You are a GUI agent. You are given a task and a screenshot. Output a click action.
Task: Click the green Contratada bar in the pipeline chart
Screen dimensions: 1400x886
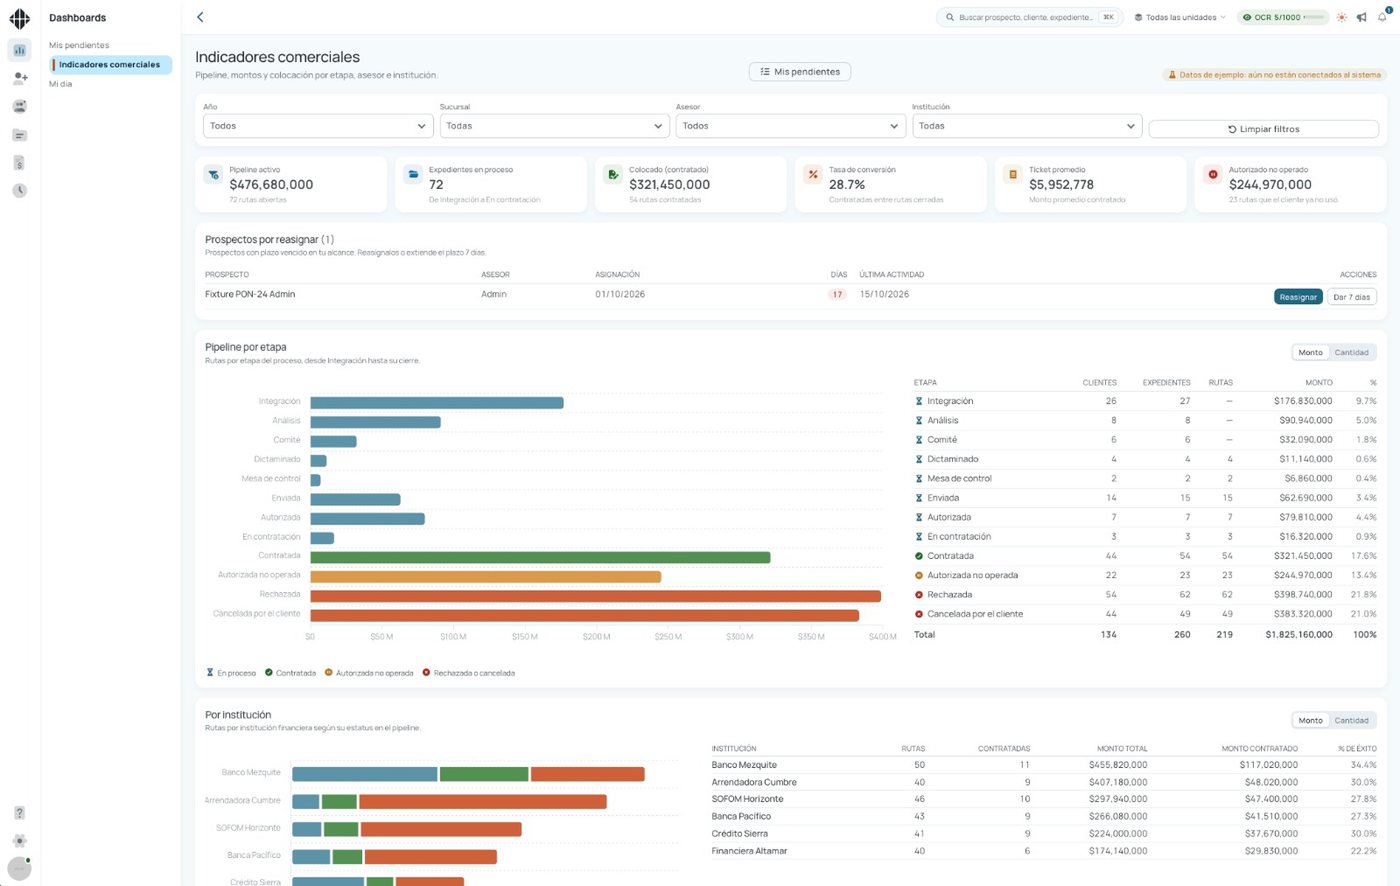[540, 557]
